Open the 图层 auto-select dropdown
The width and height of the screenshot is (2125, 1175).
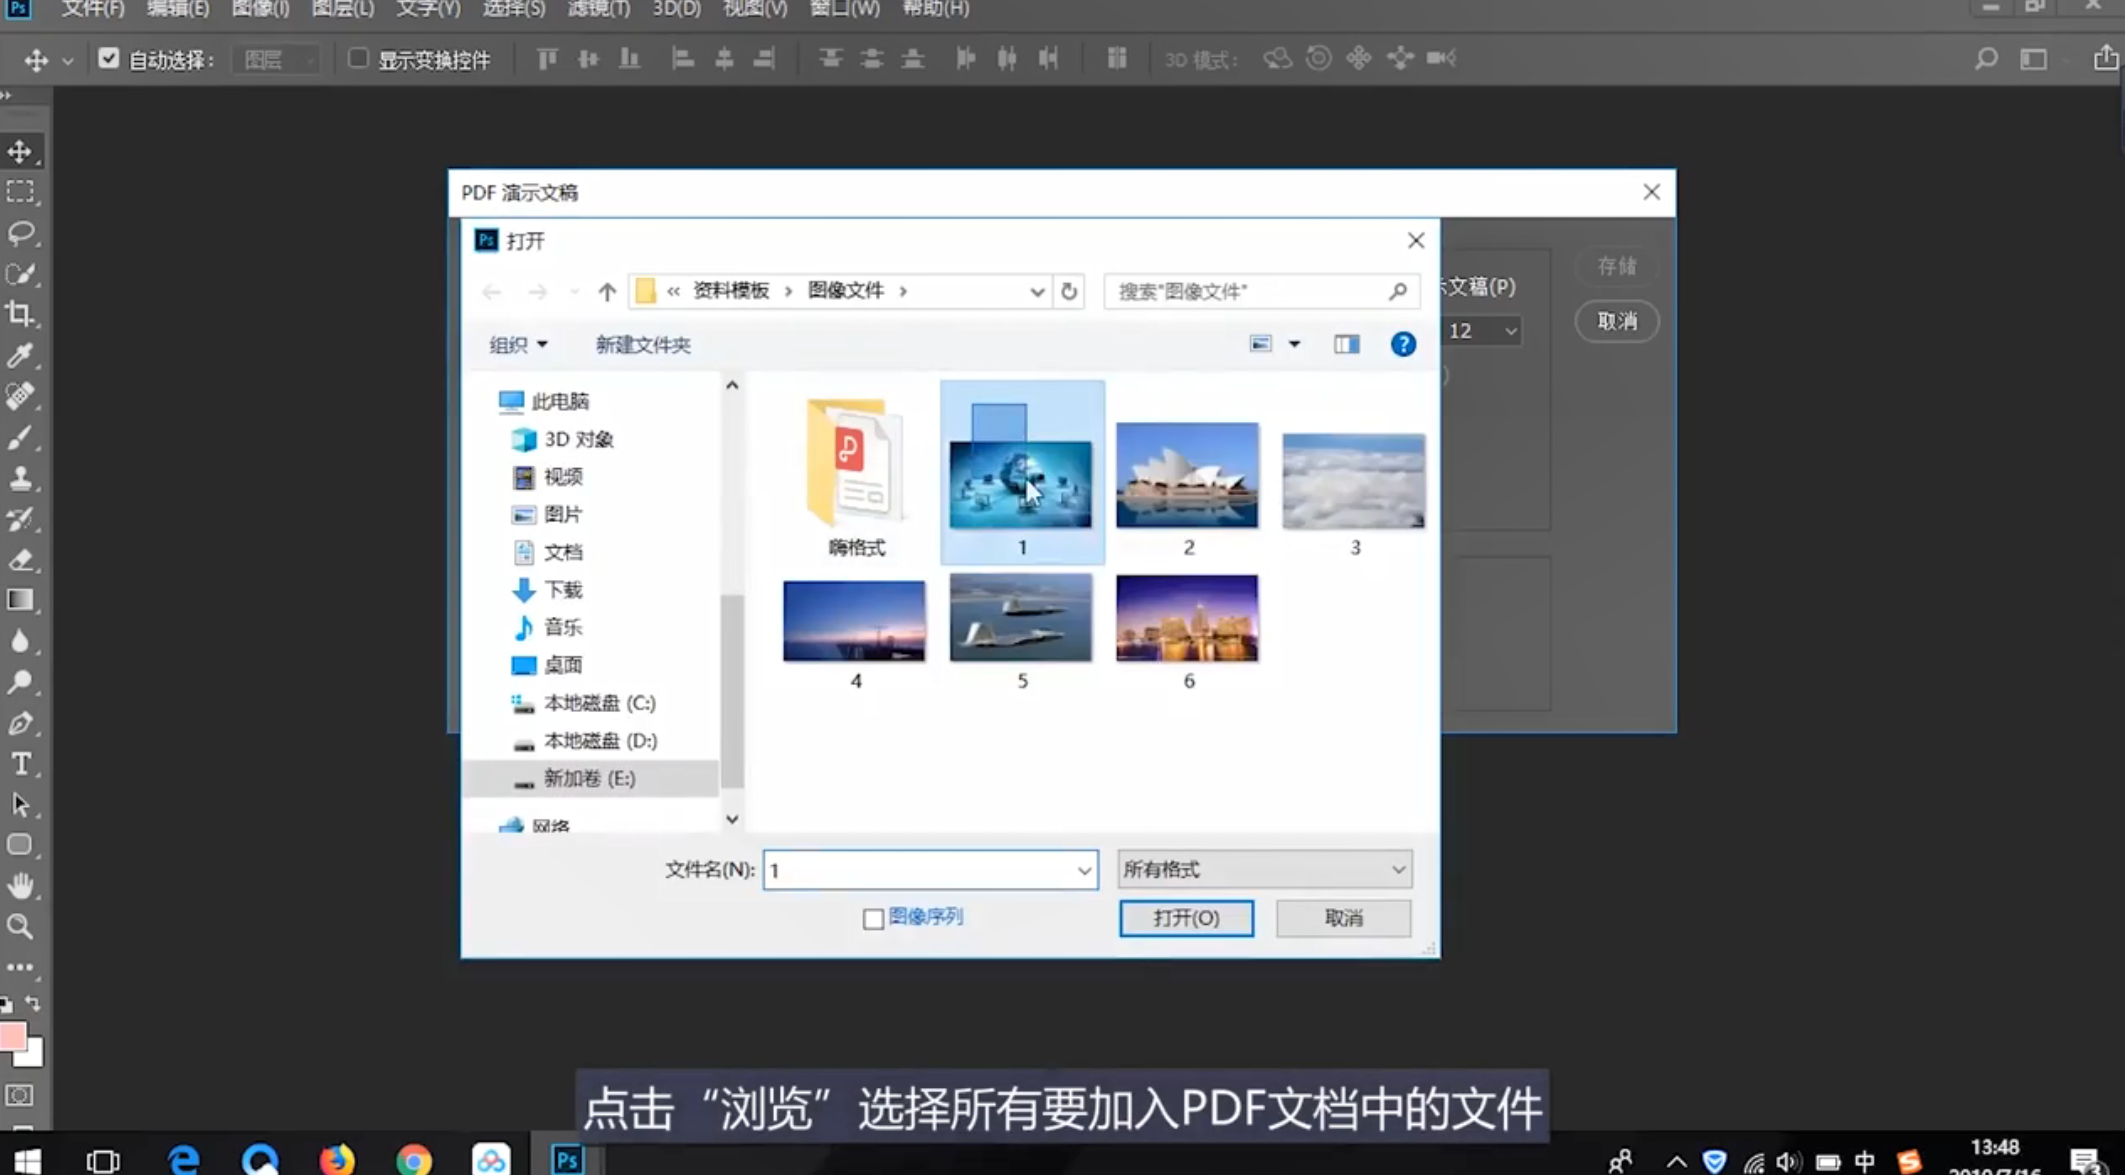[276, 60]
